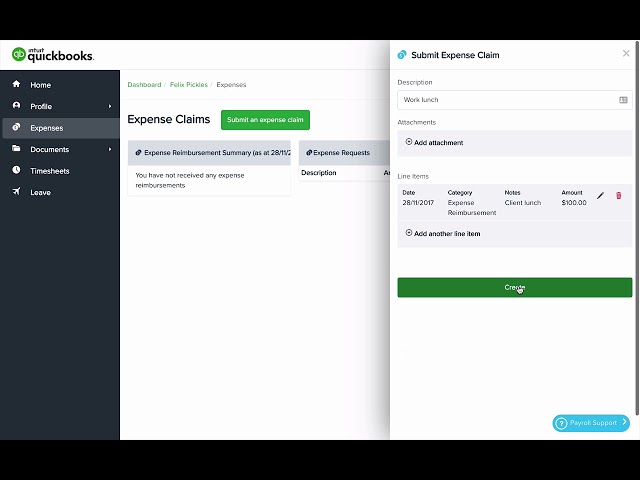Click the no expense reimbursements message
Viewport: 640px width, 480px height.
[190, 180]
